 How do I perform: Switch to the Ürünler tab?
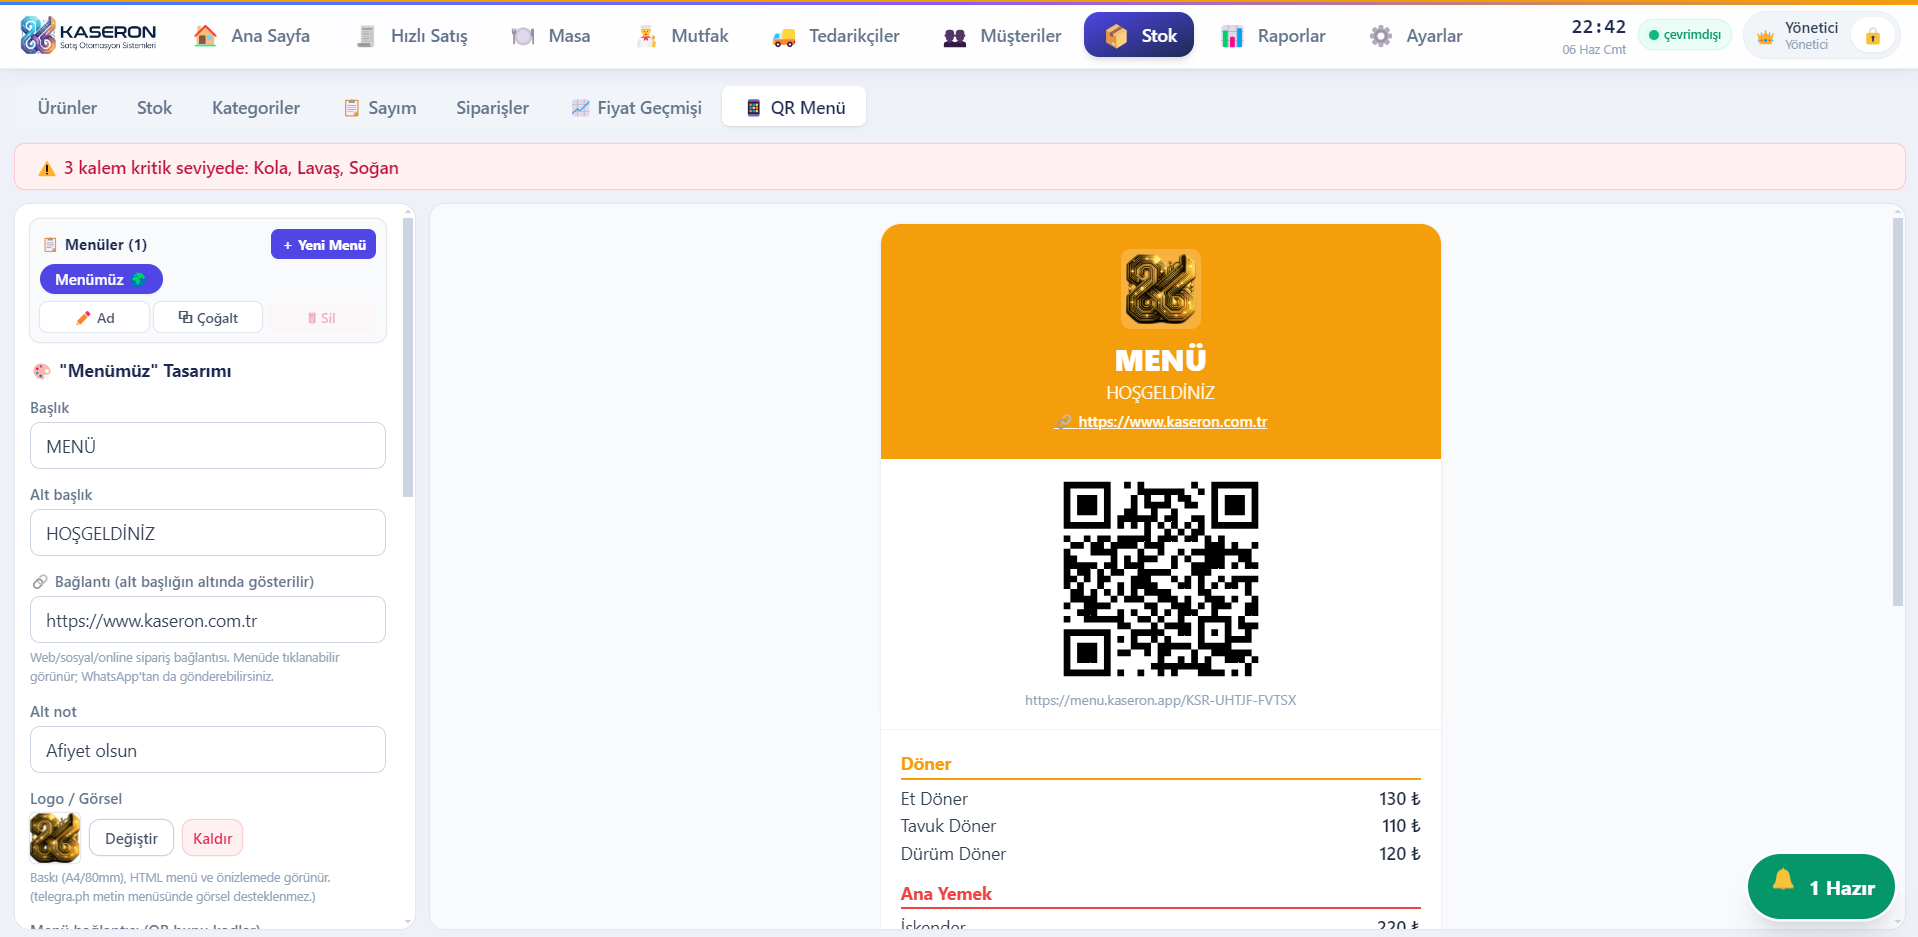pos(67,107)
